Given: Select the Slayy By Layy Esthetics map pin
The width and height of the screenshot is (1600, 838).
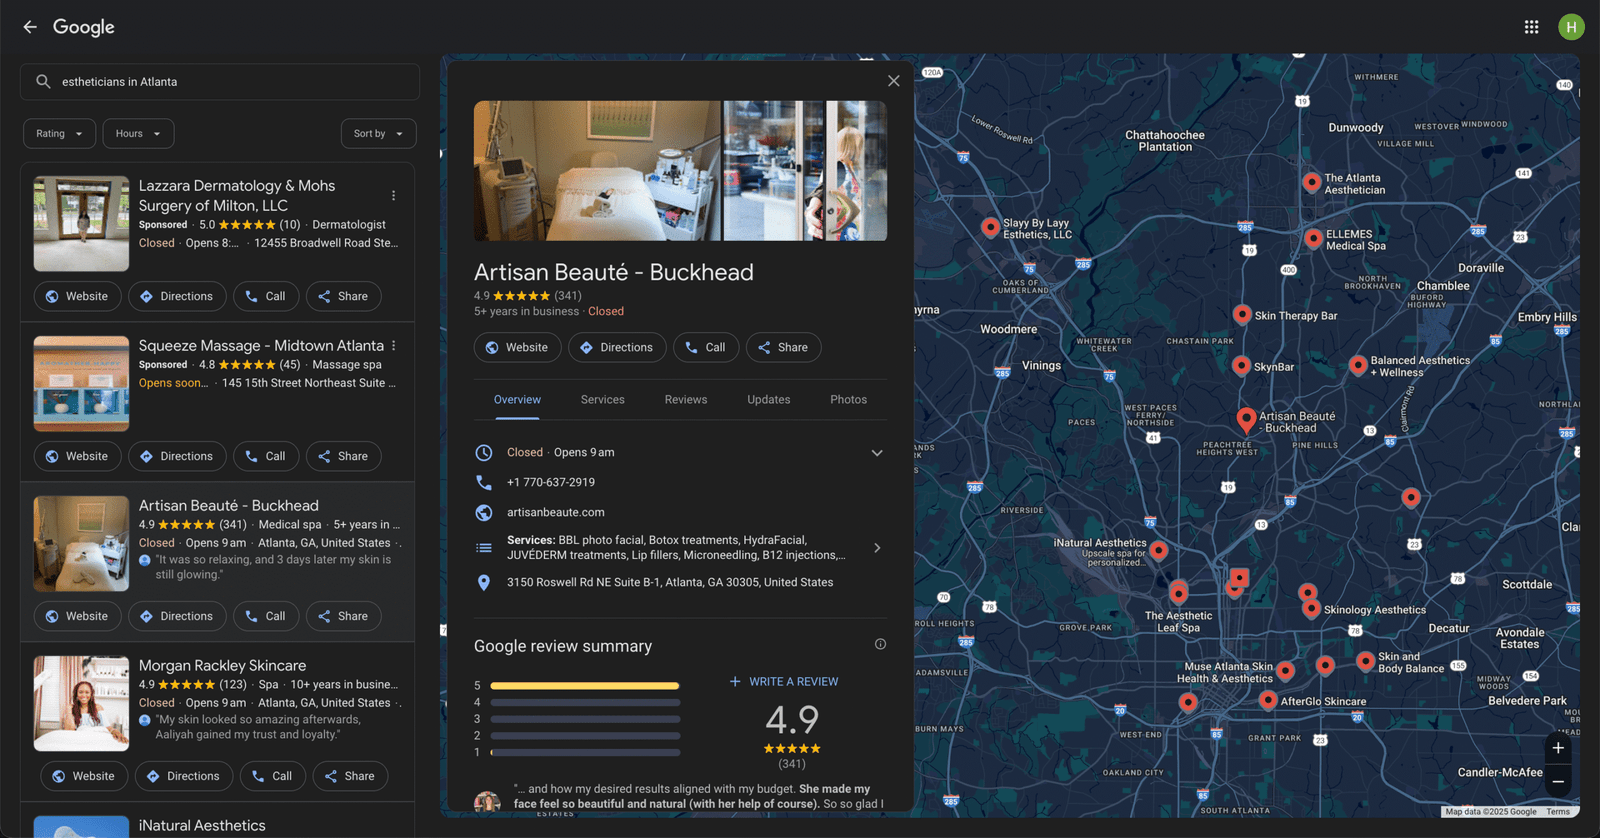Looking at the screenshot, I should pyautogui.click(x=990, y=227).
